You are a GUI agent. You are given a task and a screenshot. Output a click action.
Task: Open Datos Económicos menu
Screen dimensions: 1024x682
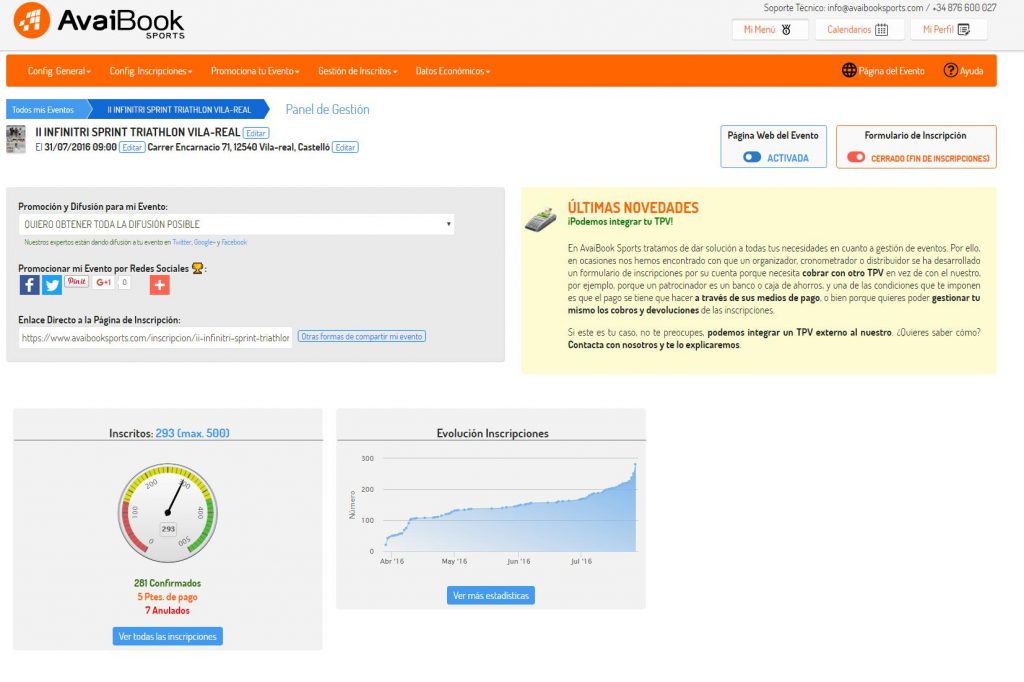(x=452, y=71)
